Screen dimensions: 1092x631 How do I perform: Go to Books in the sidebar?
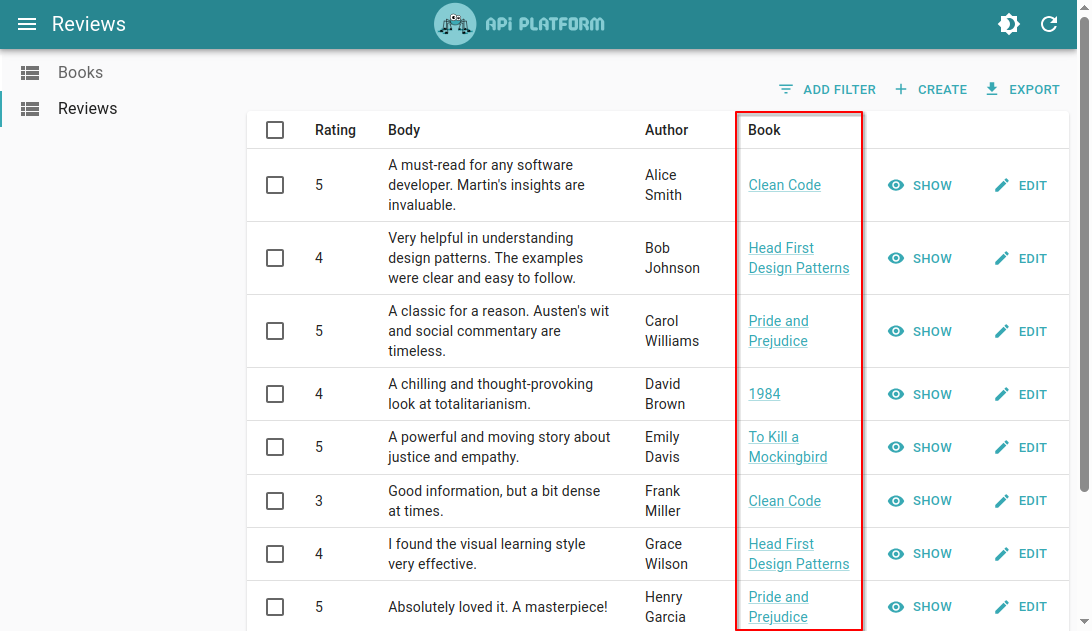click(x=80, y=72)
